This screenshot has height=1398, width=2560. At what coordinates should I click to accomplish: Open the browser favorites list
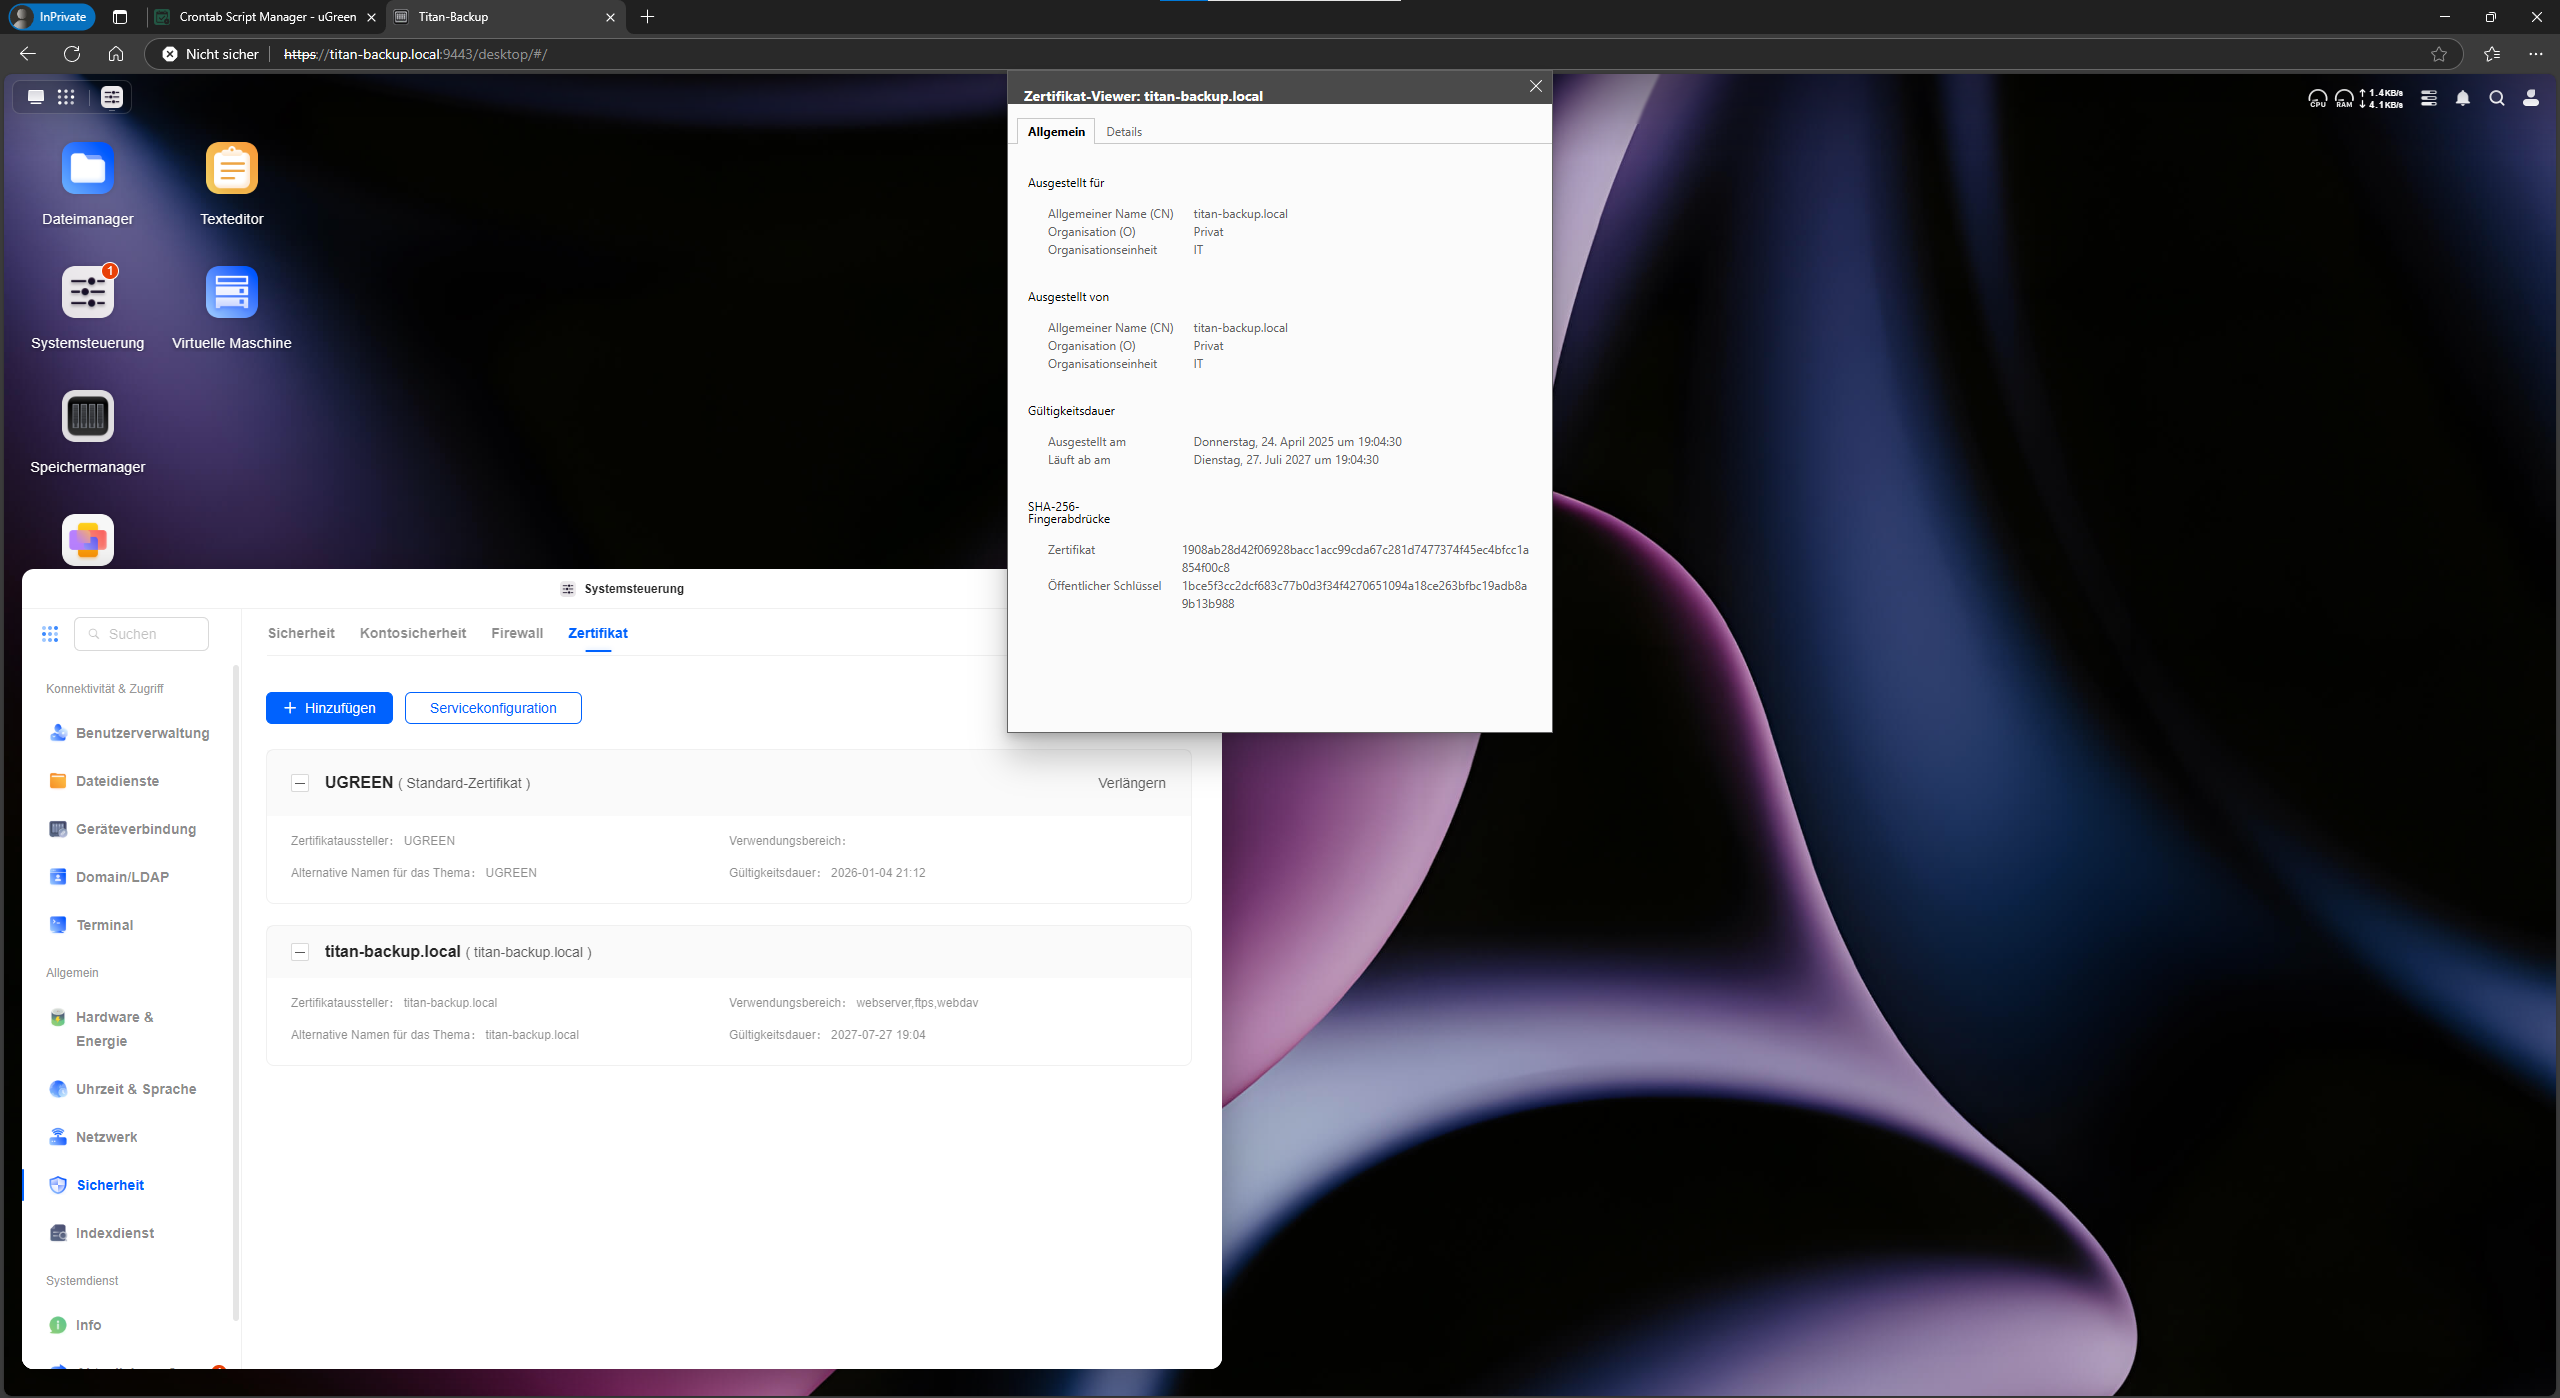pyautogui.click(x=2492, y=54)
